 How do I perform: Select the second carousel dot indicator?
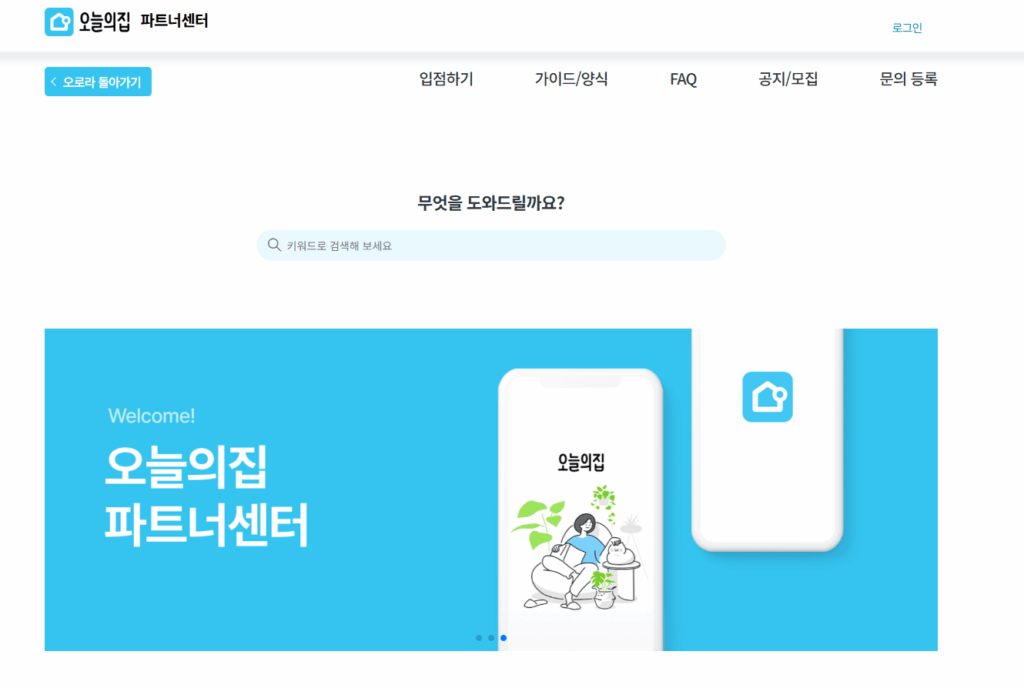coord(491,638)
